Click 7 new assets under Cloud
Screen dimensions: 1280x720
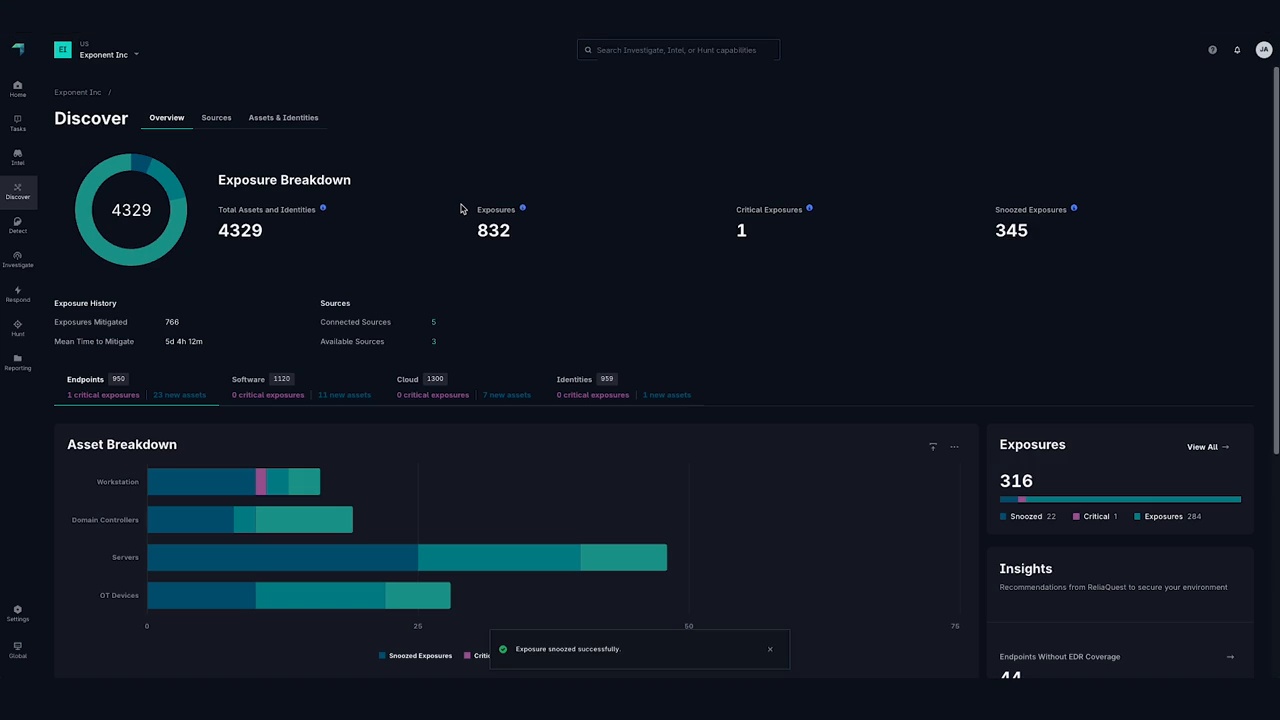[507, 395]
